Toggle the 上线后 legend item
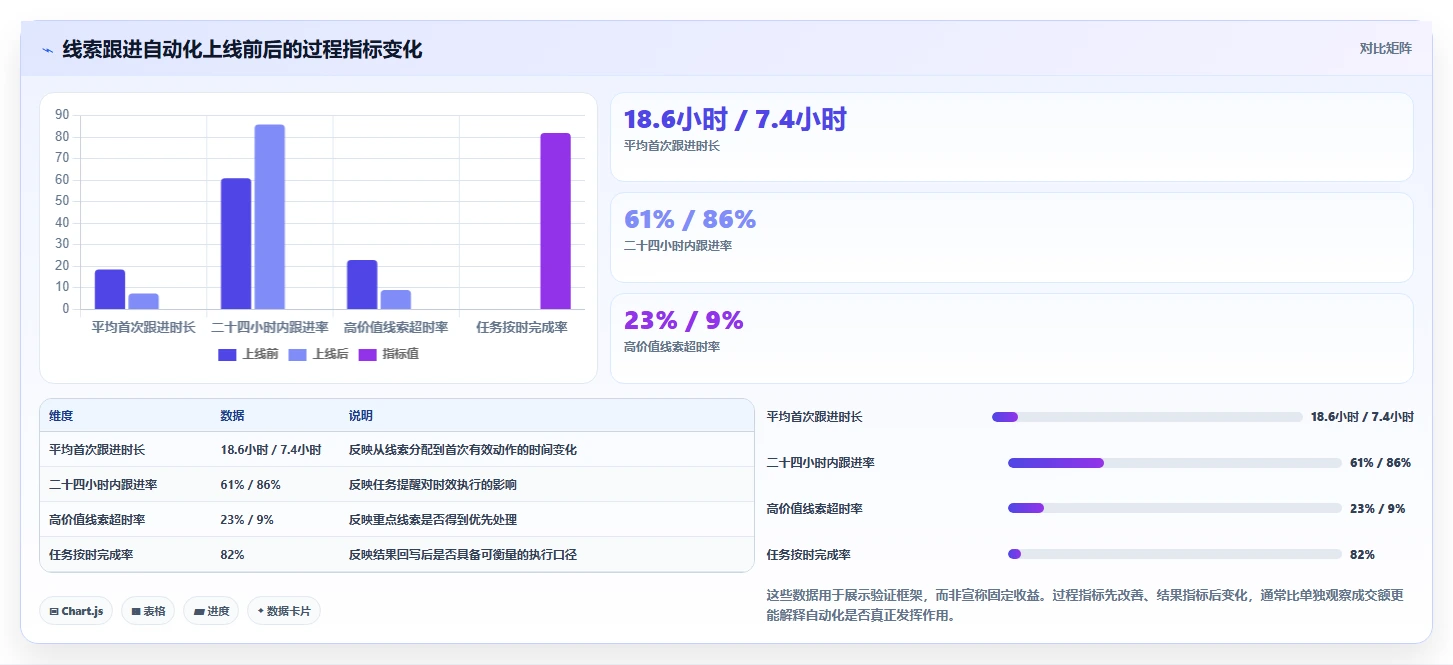The image size is (1453, 665). tap(318, 354)
